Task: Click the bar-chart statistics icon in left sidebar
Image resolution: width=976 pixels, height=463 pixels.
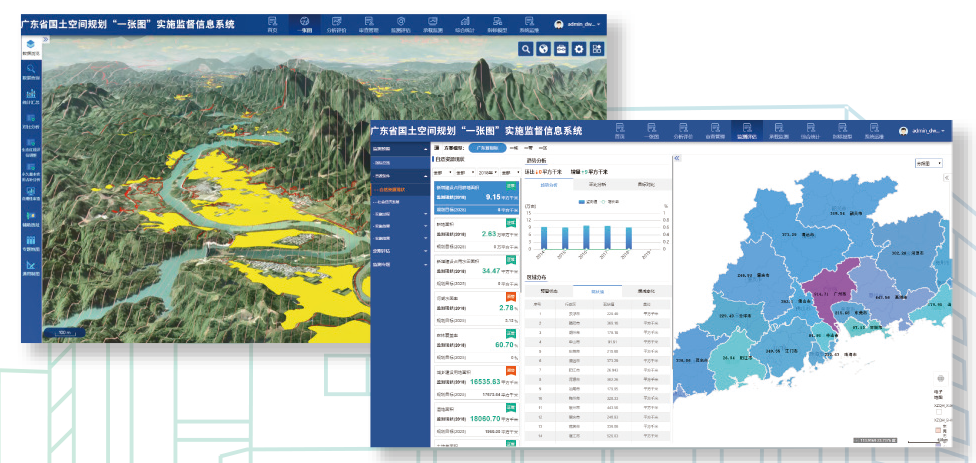Action: [30, 98]
